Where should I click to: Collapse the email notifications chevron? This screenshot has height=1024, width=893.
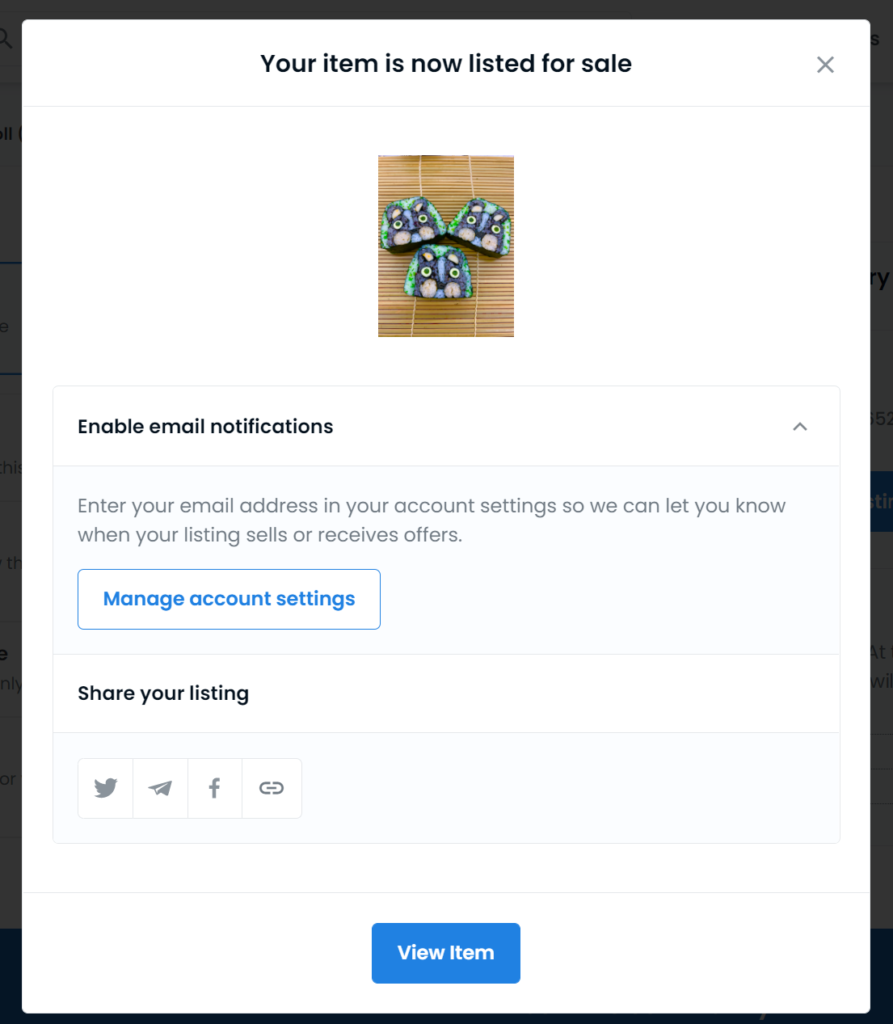coord(800,426)
